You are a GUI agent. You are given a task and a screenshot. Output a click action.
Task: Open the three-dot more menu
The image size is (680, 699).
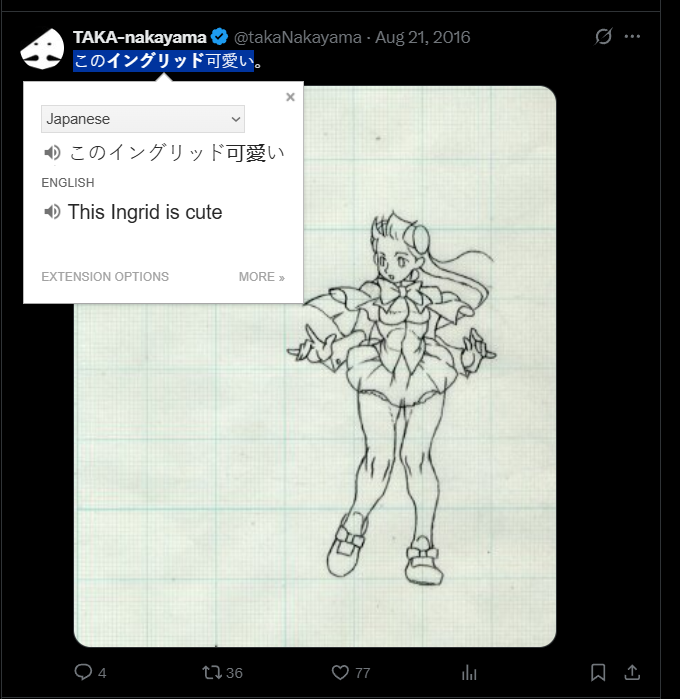tap(632, 37)
